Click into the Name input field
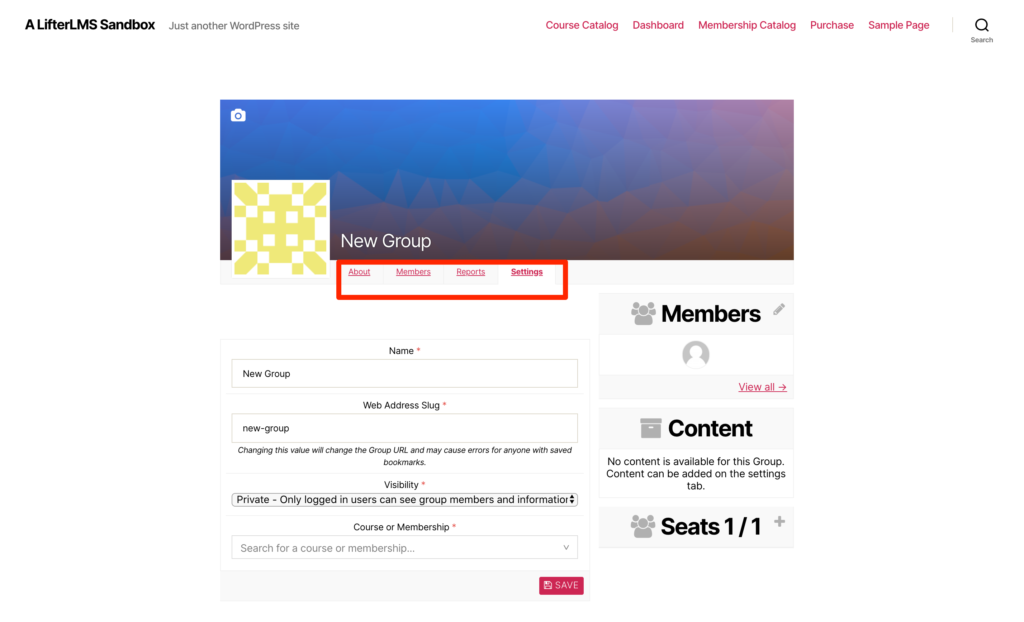Screen dimensions: 1024x622 point(404,374)
